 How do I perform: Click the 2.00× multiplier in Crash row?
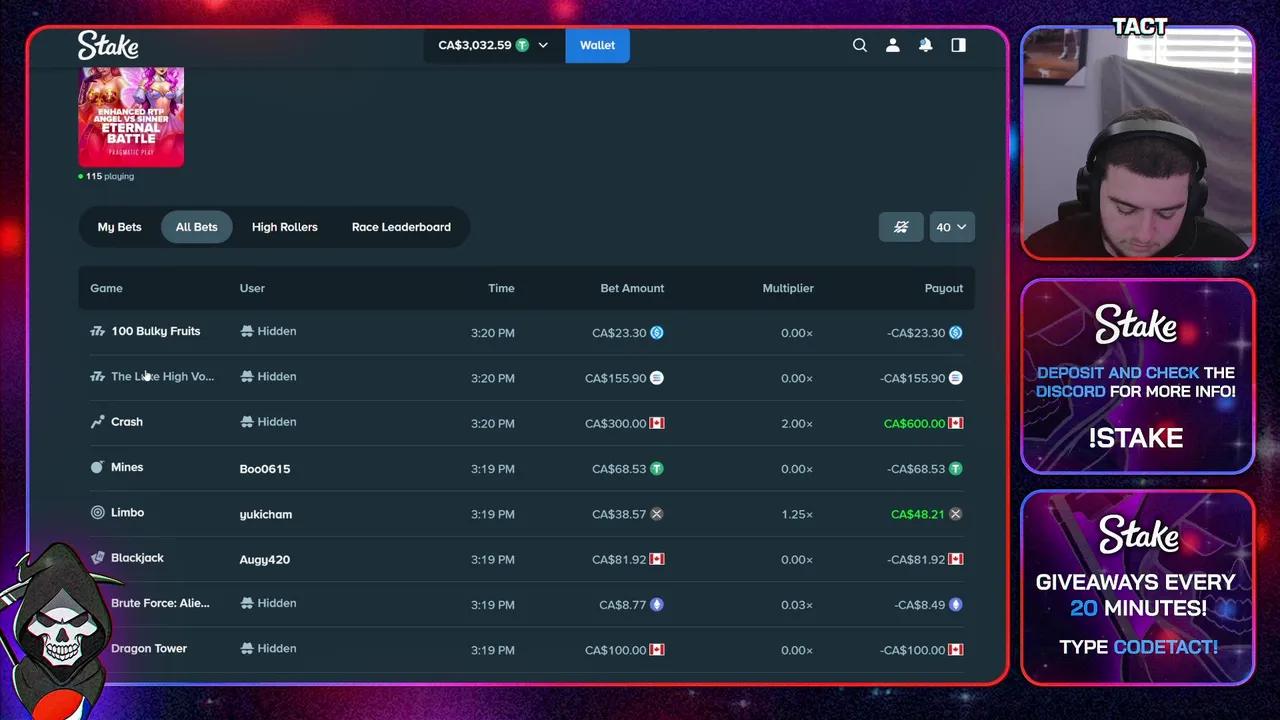pos(797,424)
